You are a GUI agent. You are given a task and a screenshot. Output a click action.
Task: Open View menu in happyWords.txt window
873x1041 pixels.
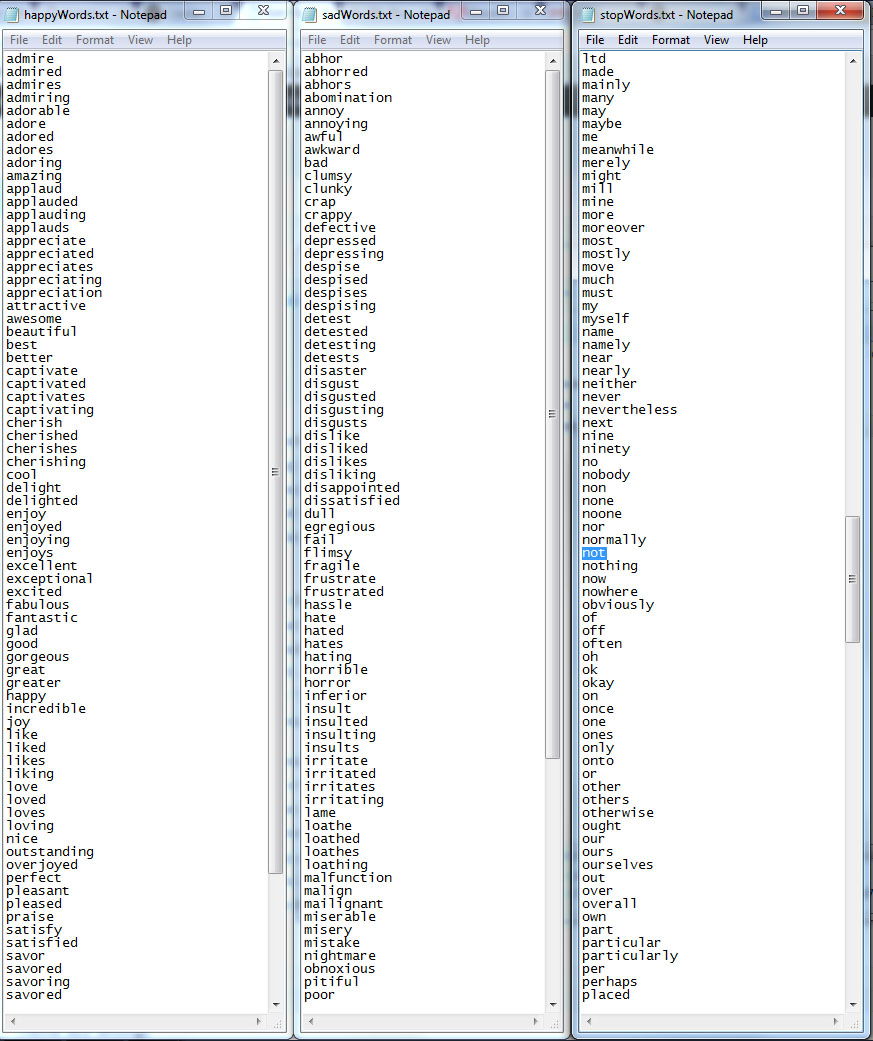pos(140,40)
